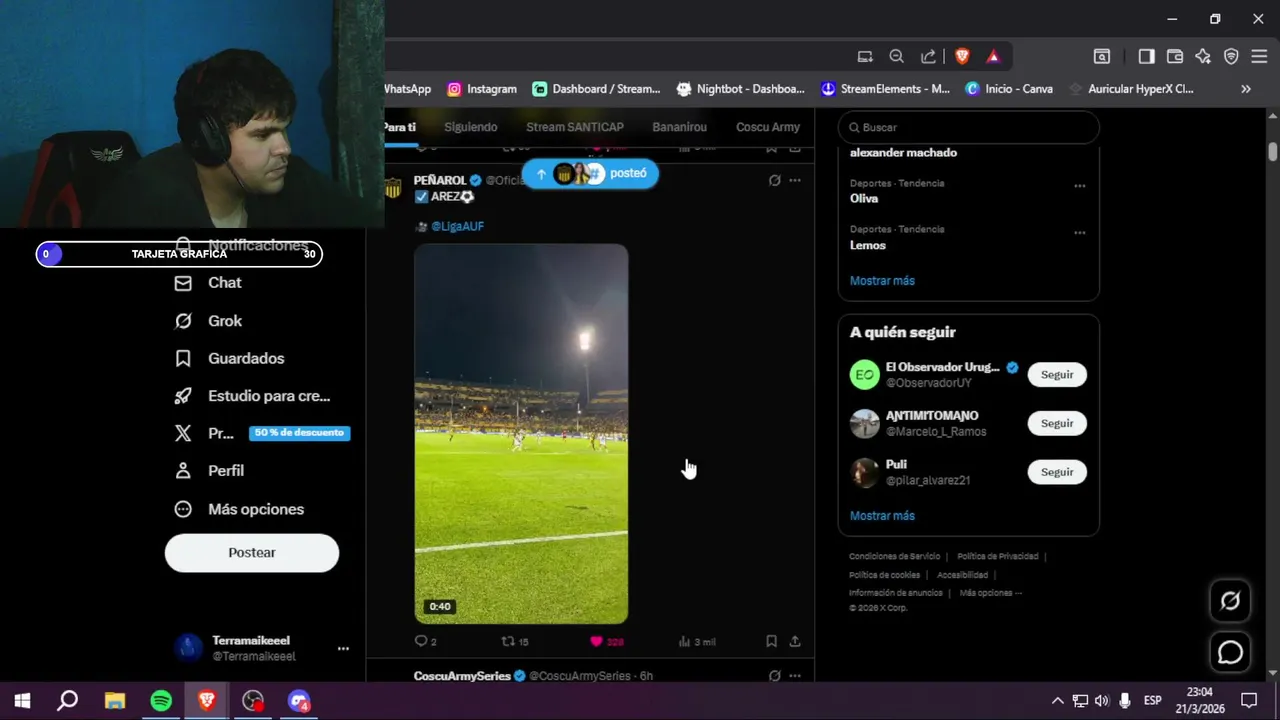The height and width of the screenshot is (720, 1280).
Task: Click Grok icon on CoscuArmySeries post
Action: coord(774,676)
